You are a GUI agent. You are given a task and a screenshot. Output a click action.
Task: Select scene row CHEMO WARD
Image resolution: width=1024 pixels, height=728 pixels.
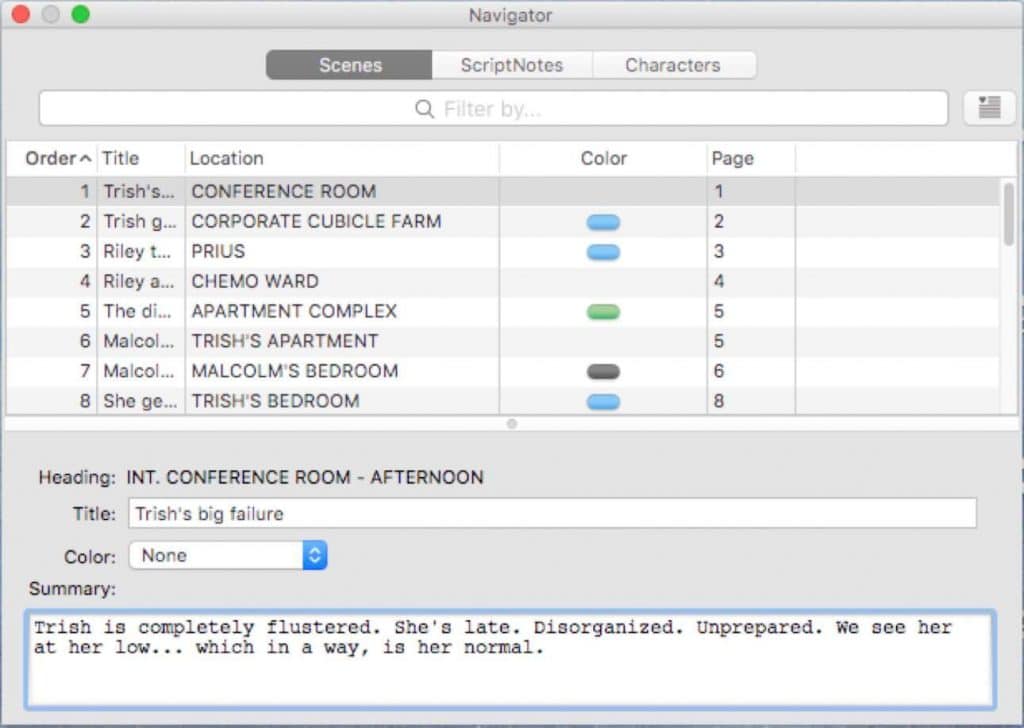[x=503, y=281]
